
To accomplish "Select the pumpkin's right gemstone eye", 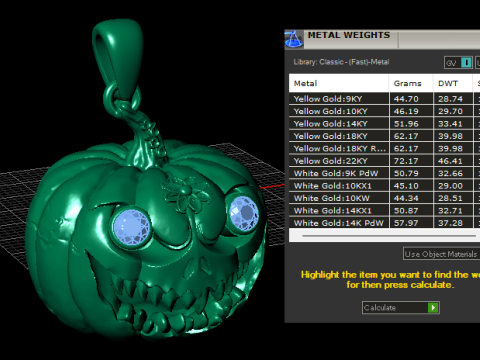I will tap(244, 213).
